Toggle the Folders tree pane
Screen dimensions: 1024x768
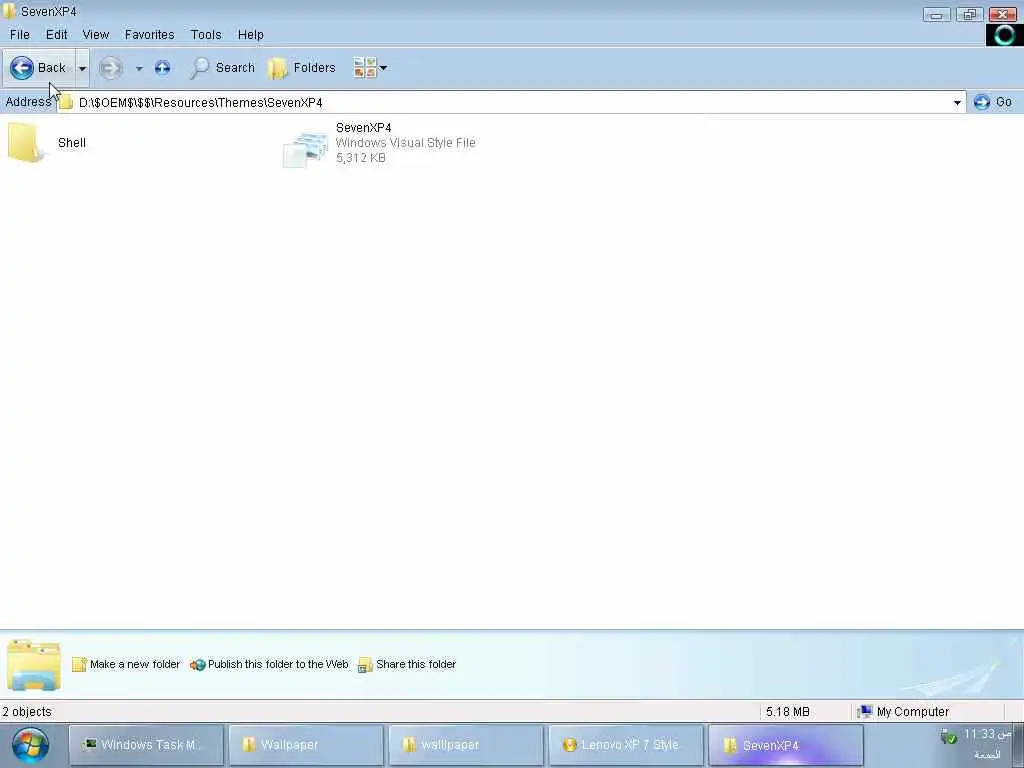coord(302,68)
